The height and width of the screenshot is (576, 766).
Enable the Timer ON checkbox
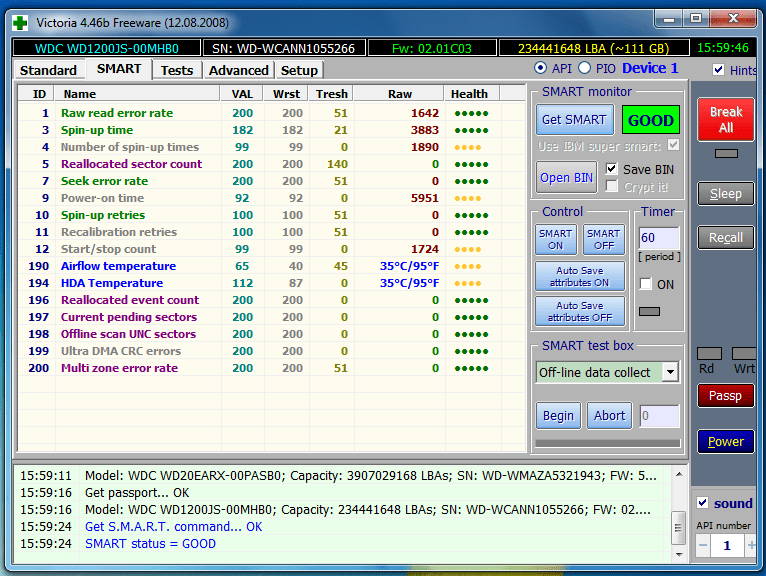[645, 284]
